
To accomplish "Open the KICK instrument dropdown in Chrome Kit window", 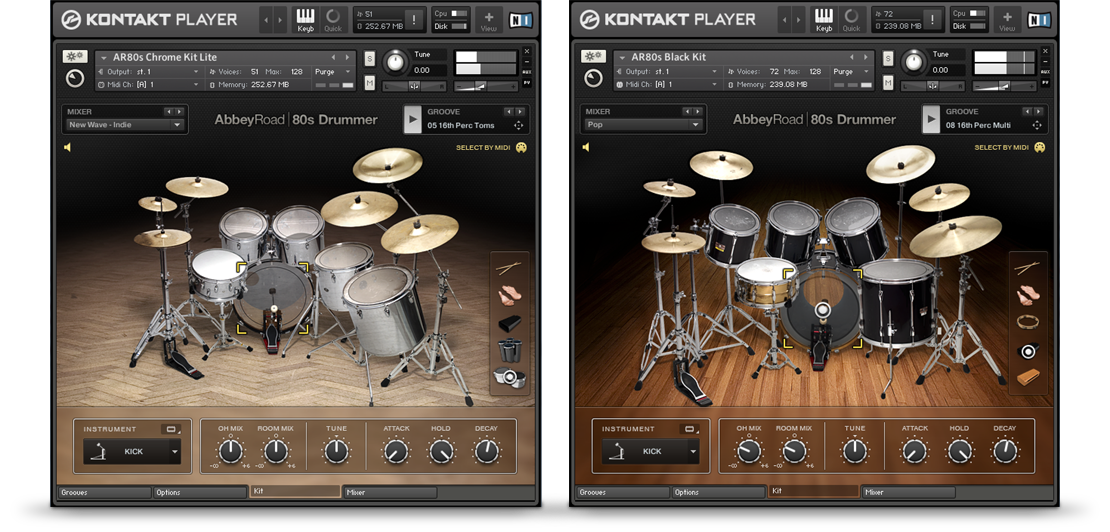I will tap(132, 451).
